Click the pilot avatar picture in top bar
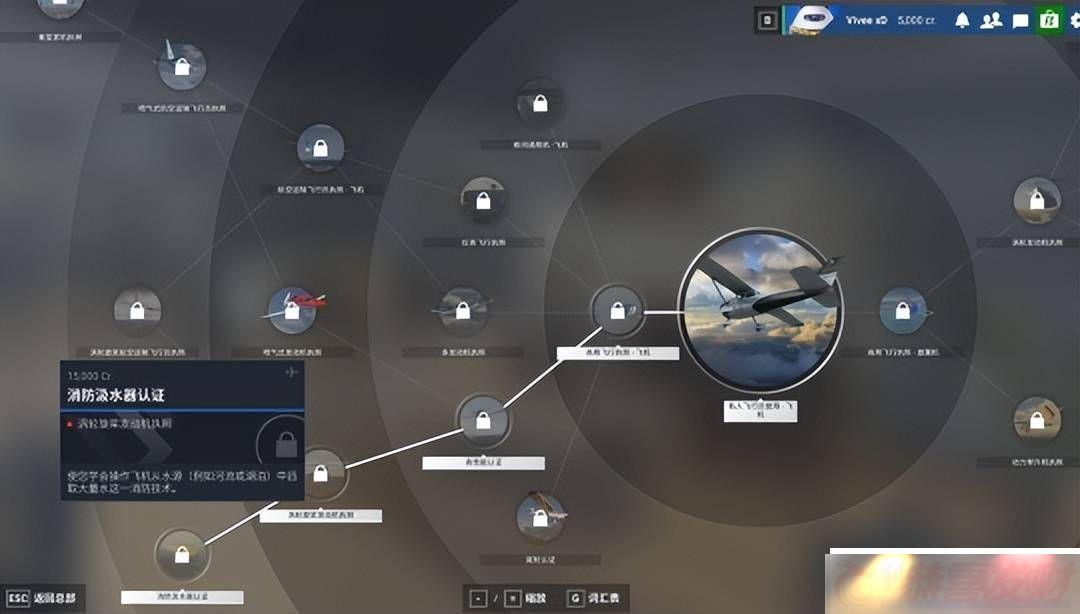The height and width of the screenshot is (614, 1080). tap(810, 20)
